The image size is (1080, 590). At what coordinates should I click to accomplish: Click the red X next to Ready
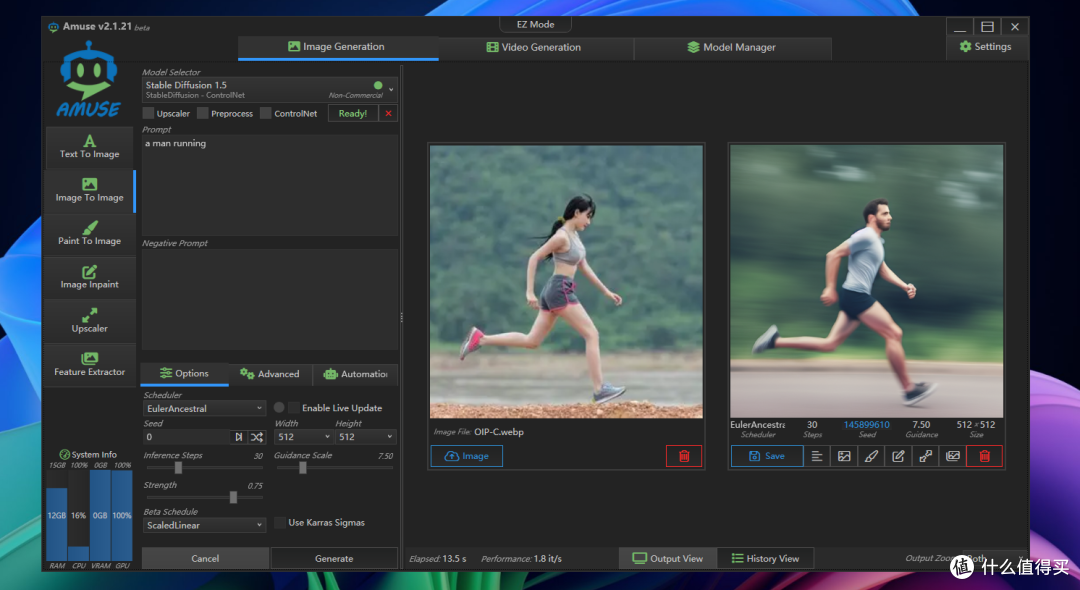[388, 114]
